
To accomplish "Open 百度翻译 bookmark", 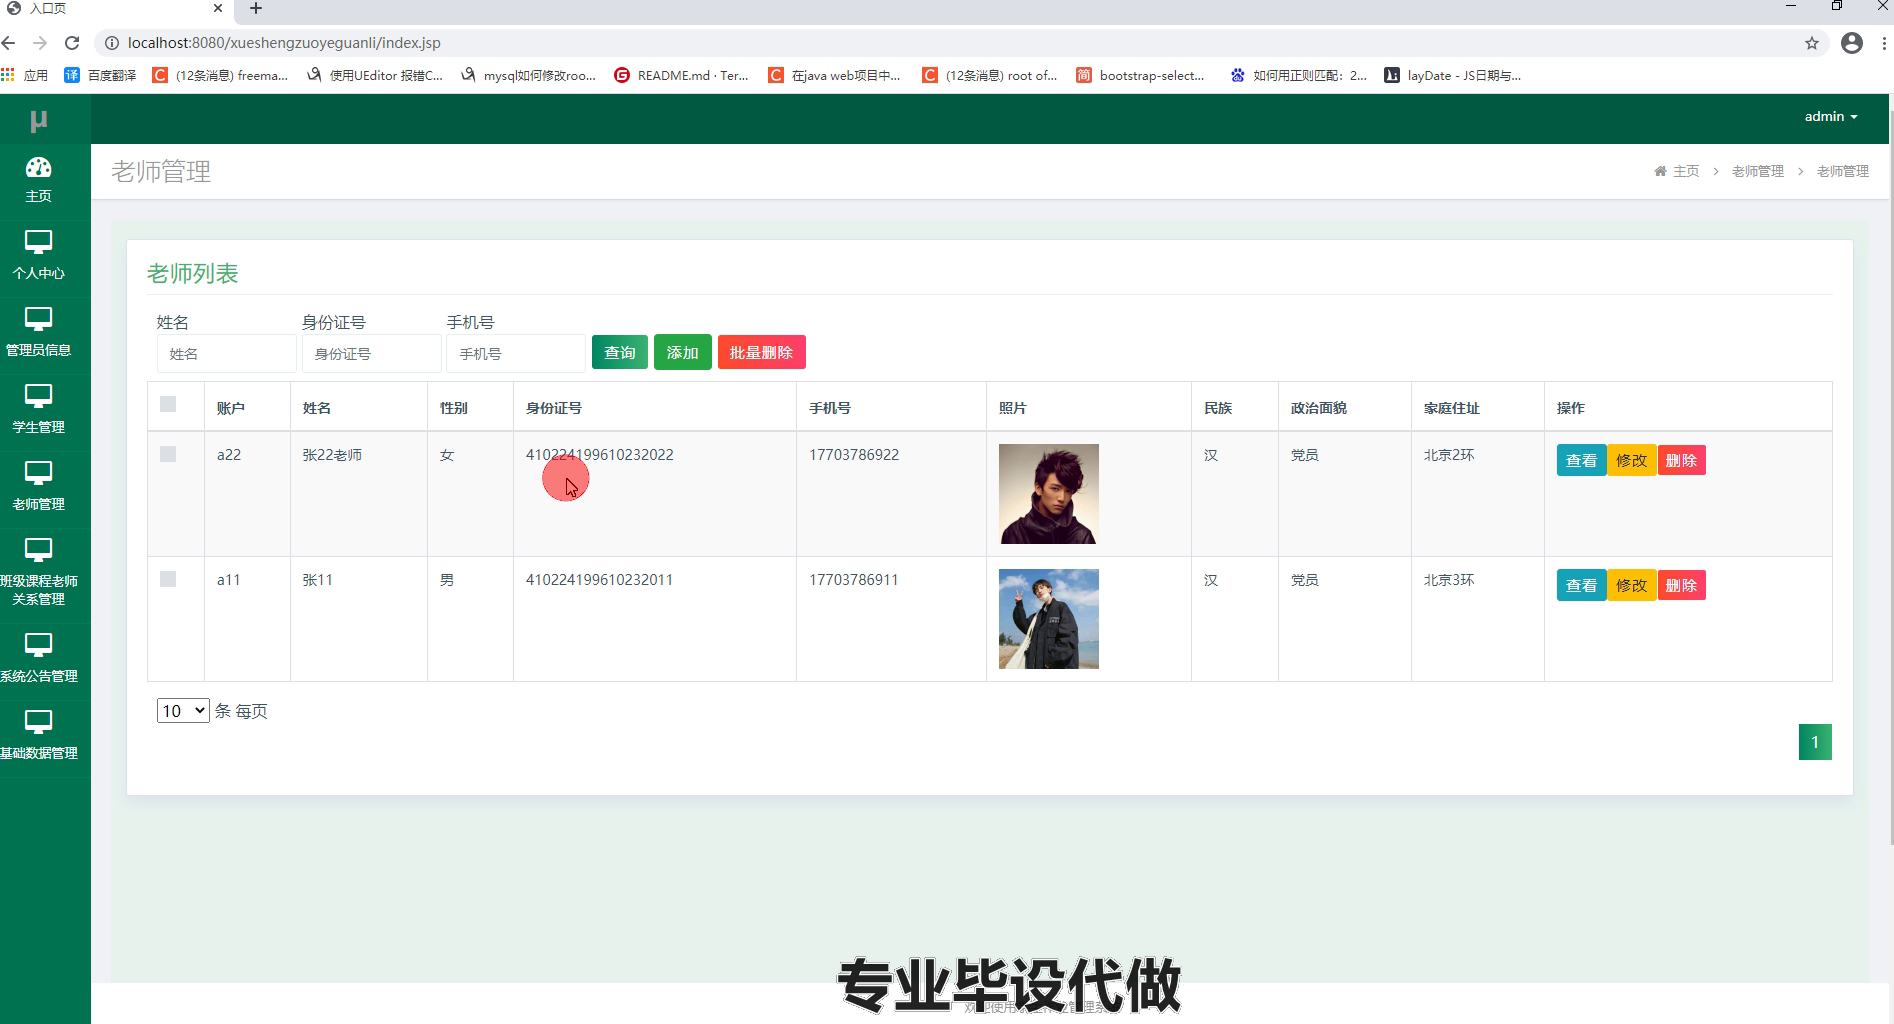I will click(x=100, y=75).
